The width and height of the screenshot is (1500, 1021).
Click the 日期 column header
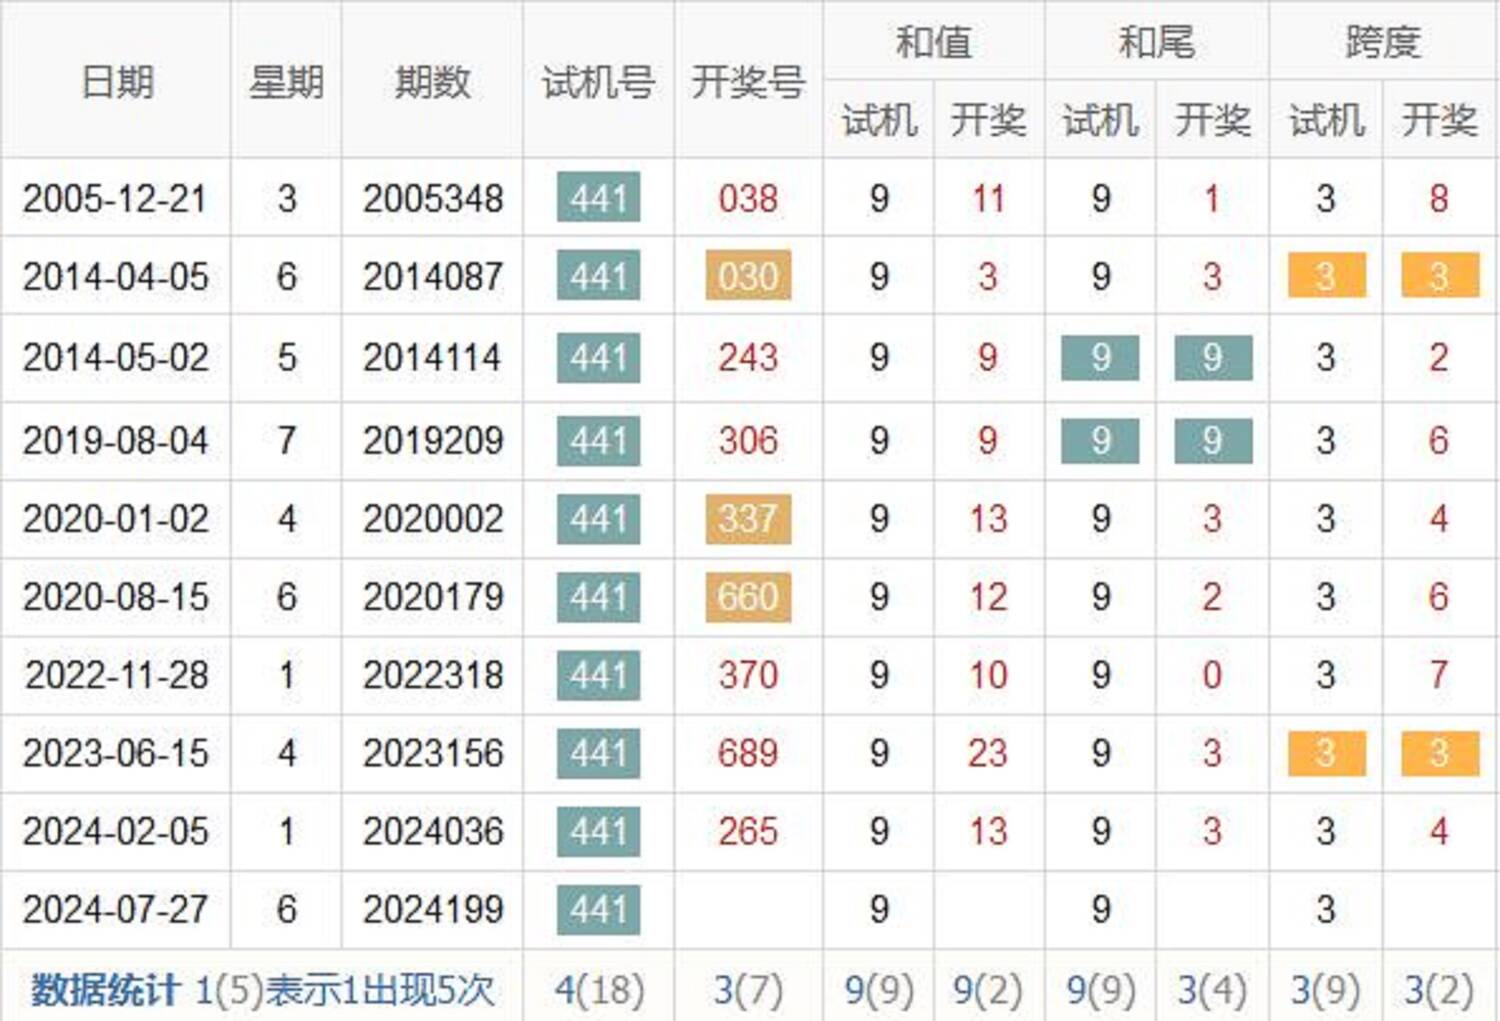[117, 81]
